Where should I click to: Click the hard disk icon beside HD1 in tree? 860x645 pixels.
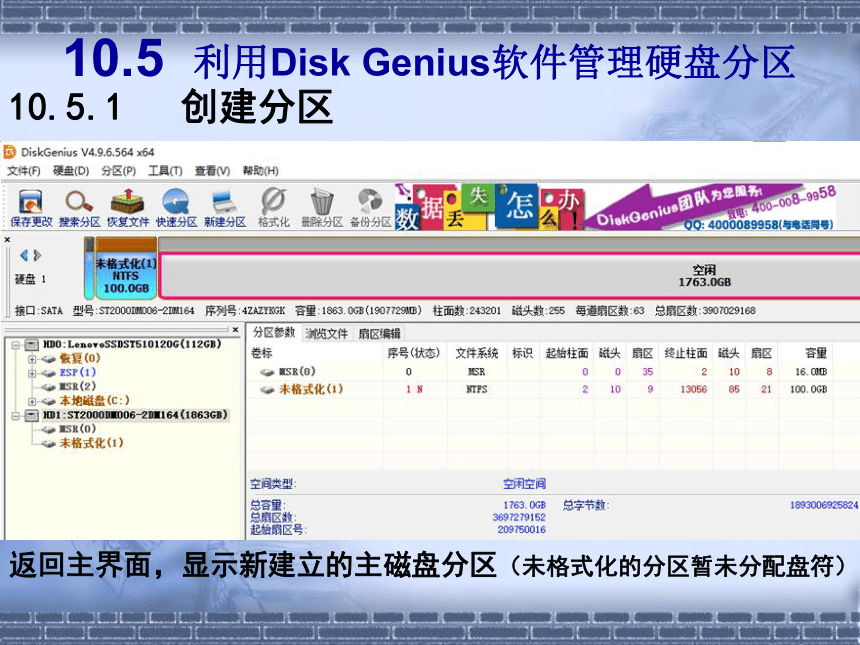[x=32, y=415]
